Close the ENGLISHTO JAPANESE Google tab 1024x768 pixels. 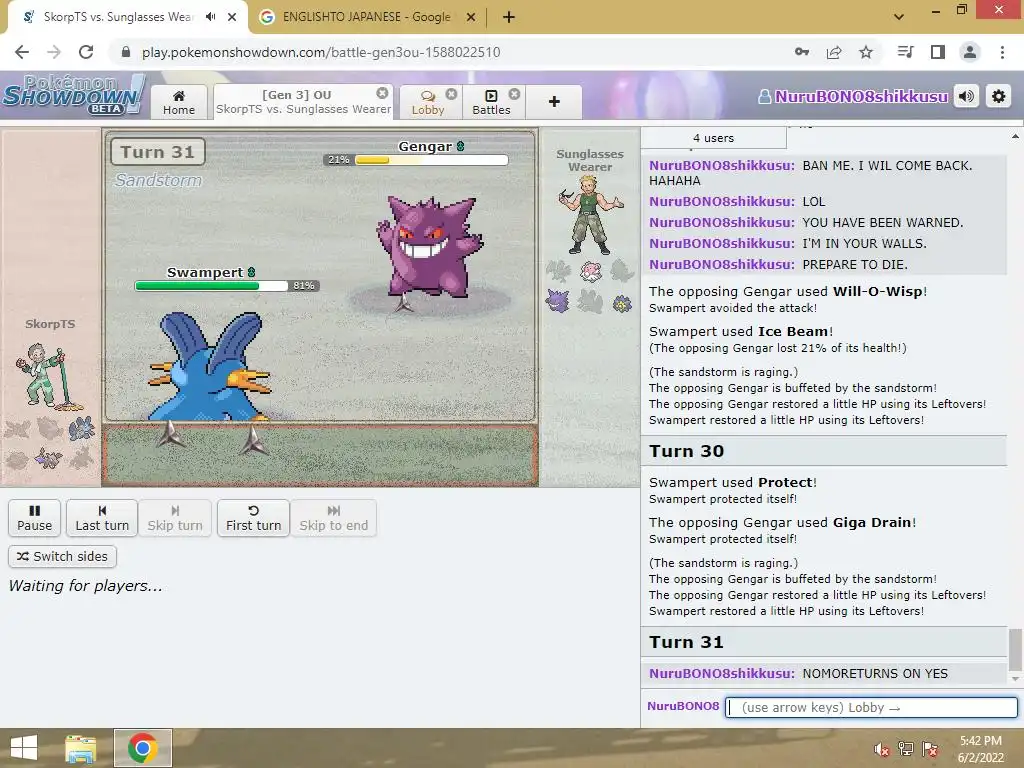[471, 18]
